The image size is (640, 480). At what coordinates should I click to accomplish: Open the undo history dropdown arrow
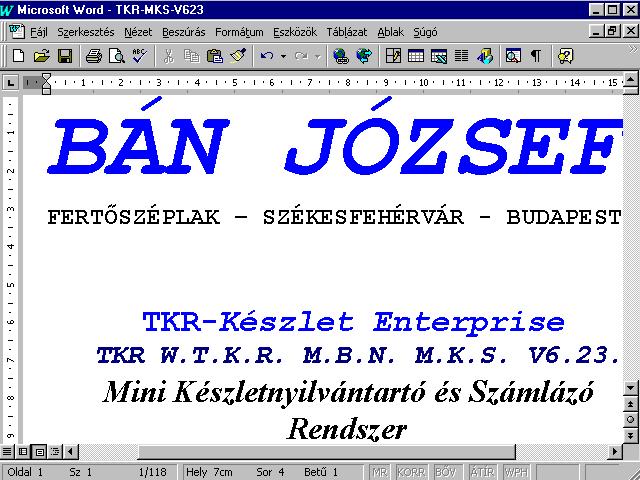pyautogui.click(x=283, y=56)
